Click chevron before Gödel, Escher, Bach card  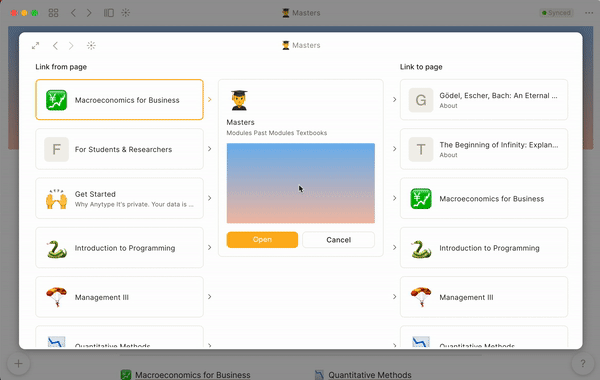[x=395, y=99]
